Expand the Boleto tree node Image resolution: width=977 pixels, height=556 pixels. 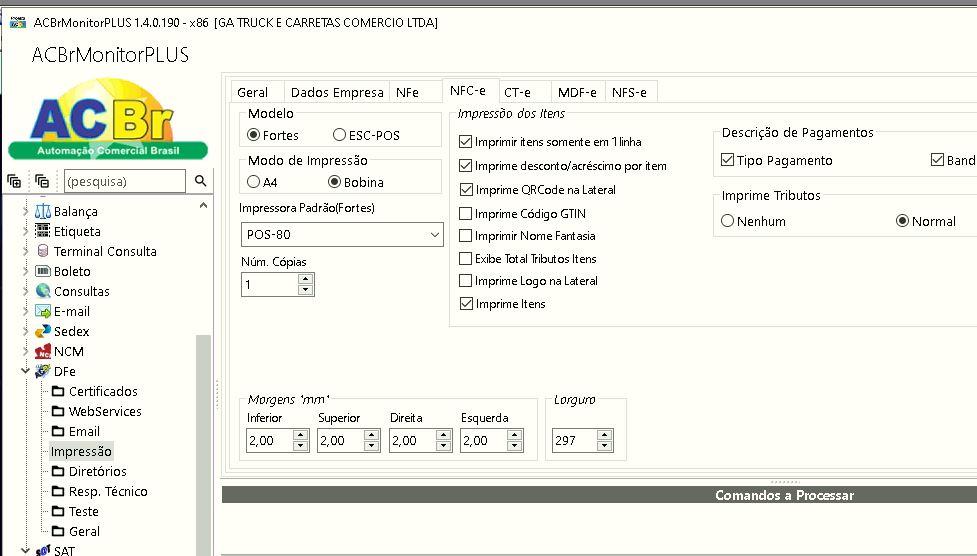click(25, 271)
